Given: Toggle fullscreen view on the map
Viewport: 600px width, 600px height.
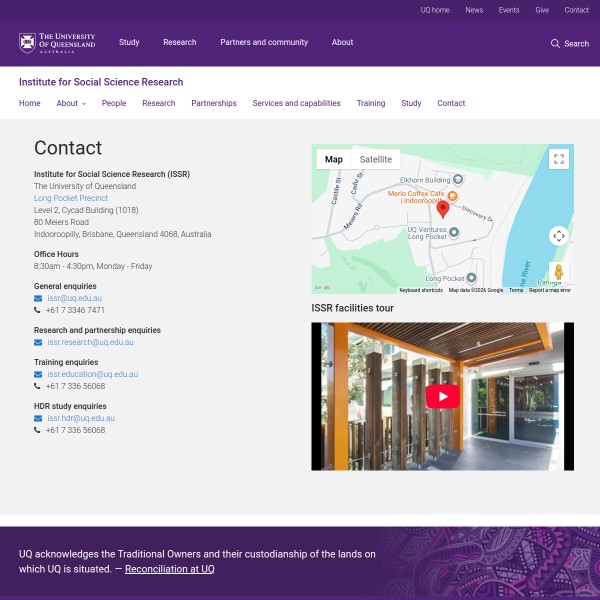Looking at the screenshot, I should (x=558, y=159).
